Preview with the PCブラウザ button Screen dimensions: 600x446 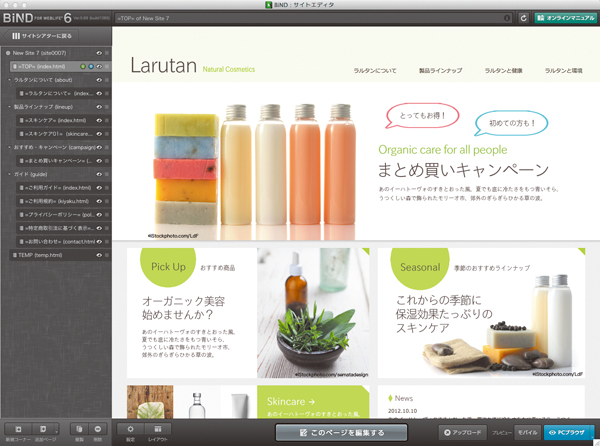point(567,432)
